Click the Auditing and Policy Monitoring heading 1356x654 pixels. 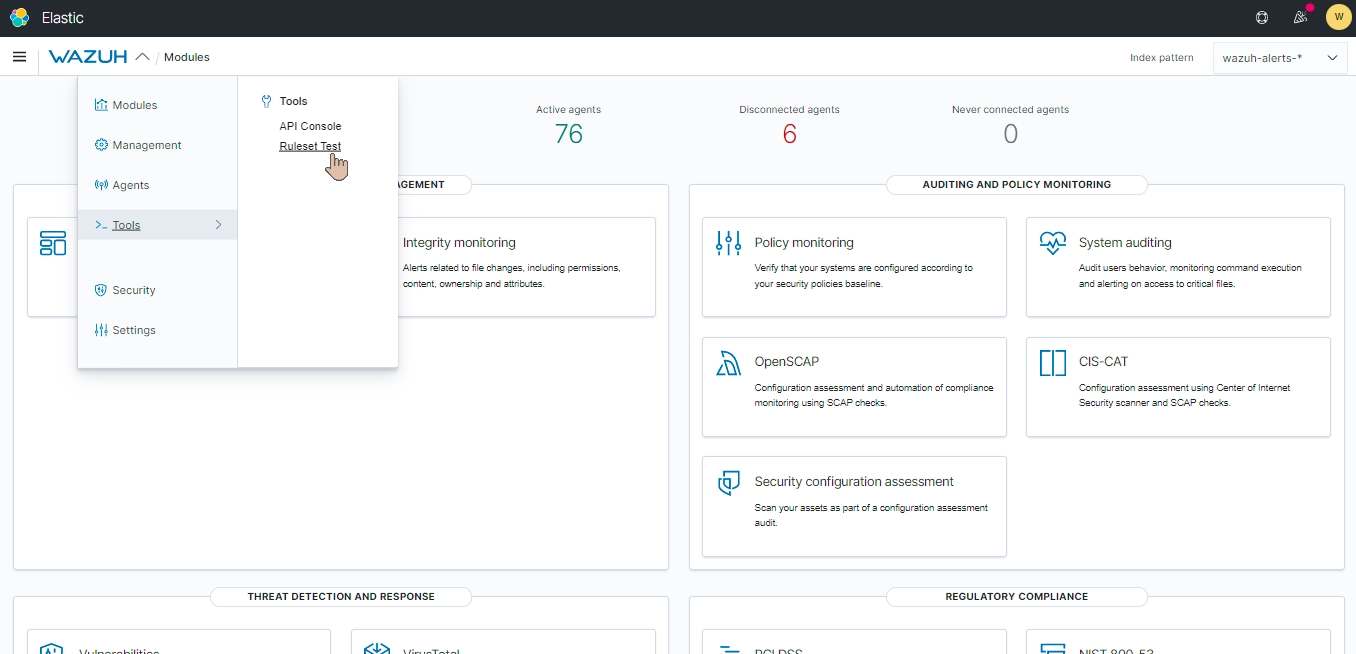(1017, 185)
